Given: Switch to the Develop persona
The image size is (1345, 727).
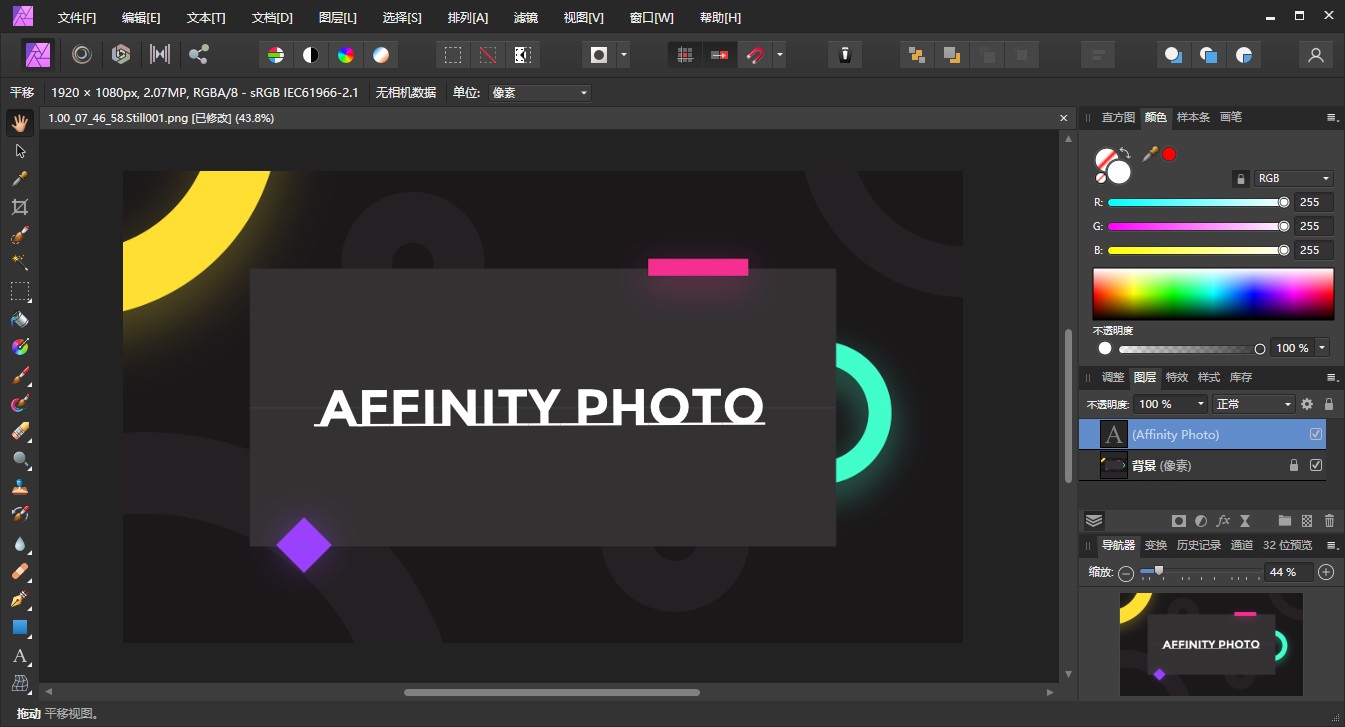Looking at the screenshot, I should (x=121, y=55).
